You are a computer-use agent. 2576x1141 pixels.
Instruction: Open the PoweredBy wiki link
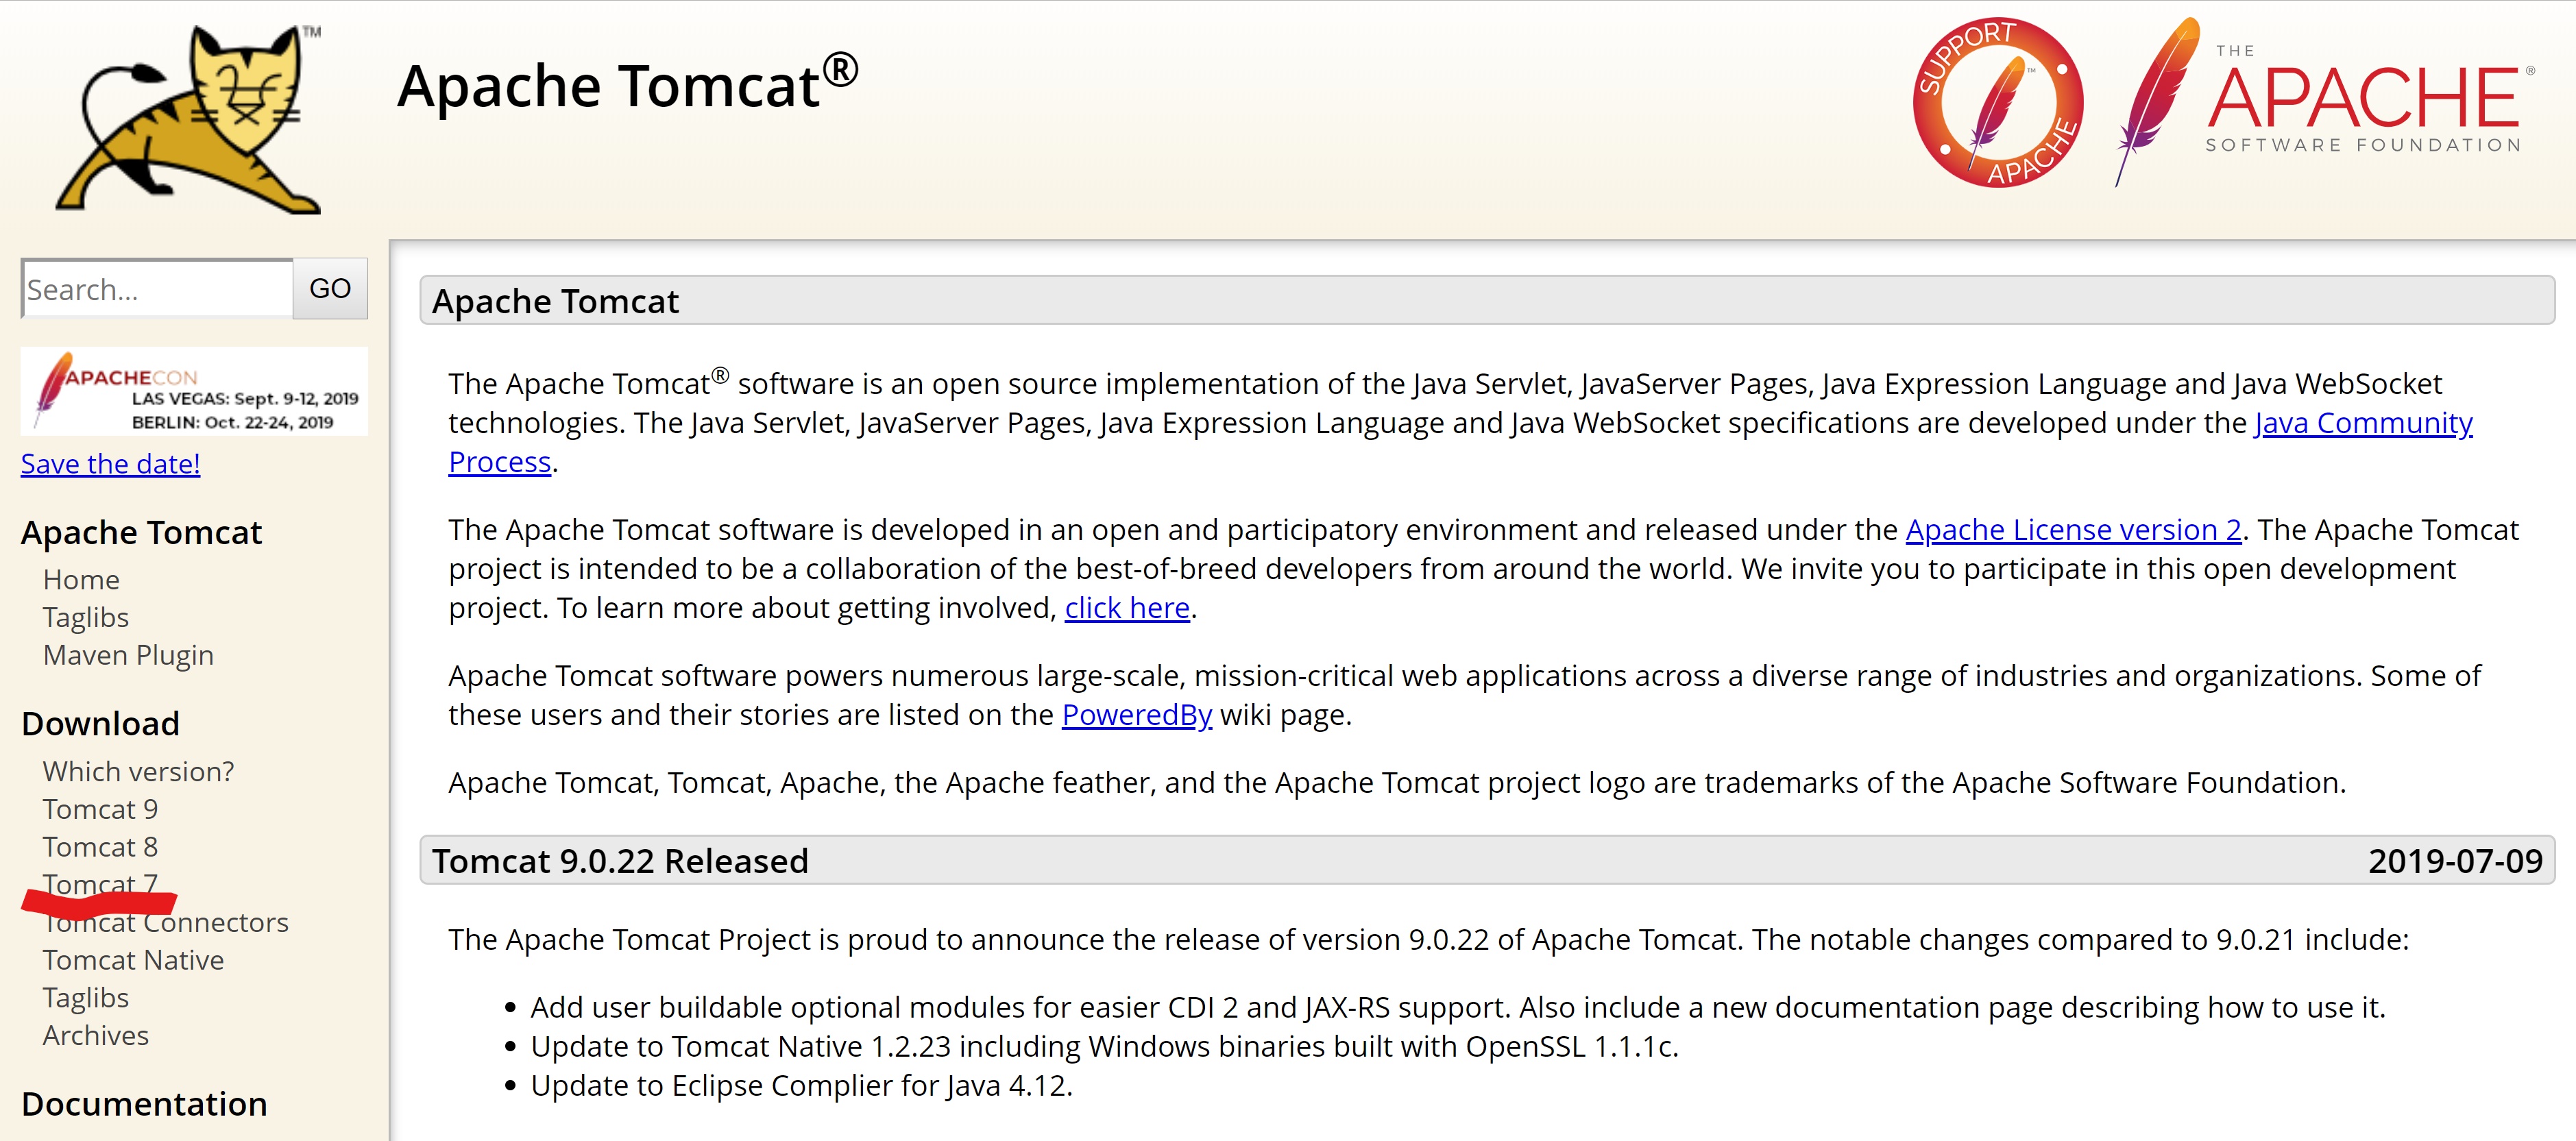click(1136, 715)
